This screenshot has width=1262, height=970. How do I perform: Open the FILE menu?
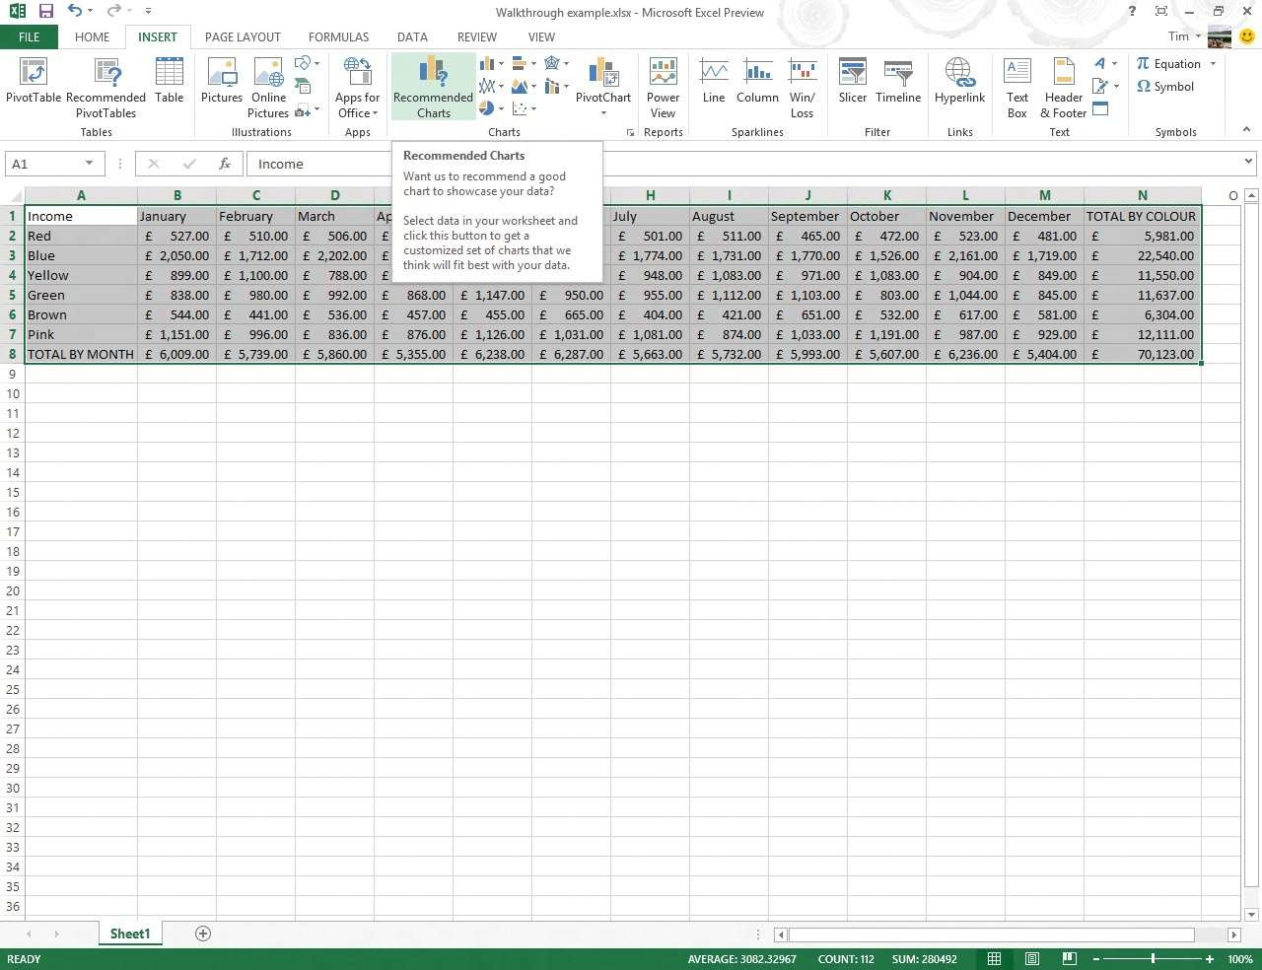(29, 37)
